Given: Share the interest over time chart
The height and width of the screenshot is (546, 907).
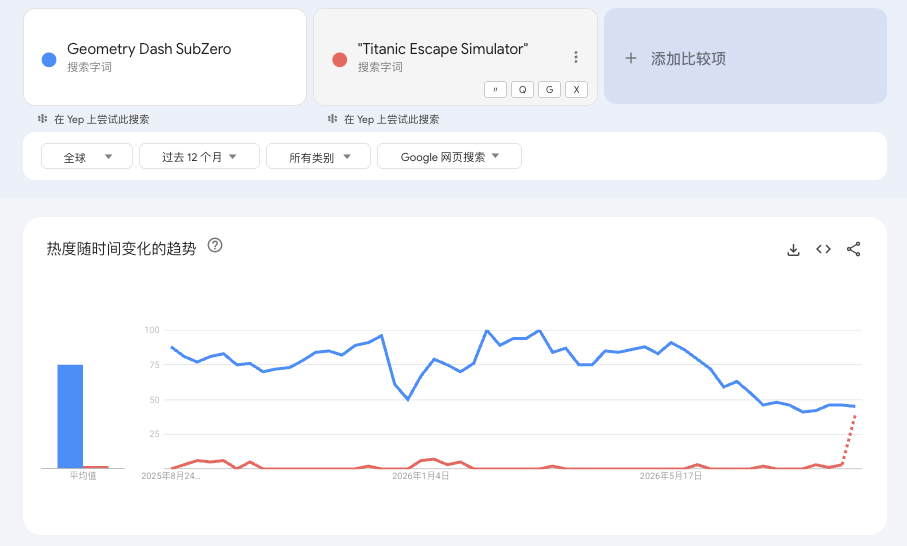Looking at the screenshot, I should (x=853, y=249).
